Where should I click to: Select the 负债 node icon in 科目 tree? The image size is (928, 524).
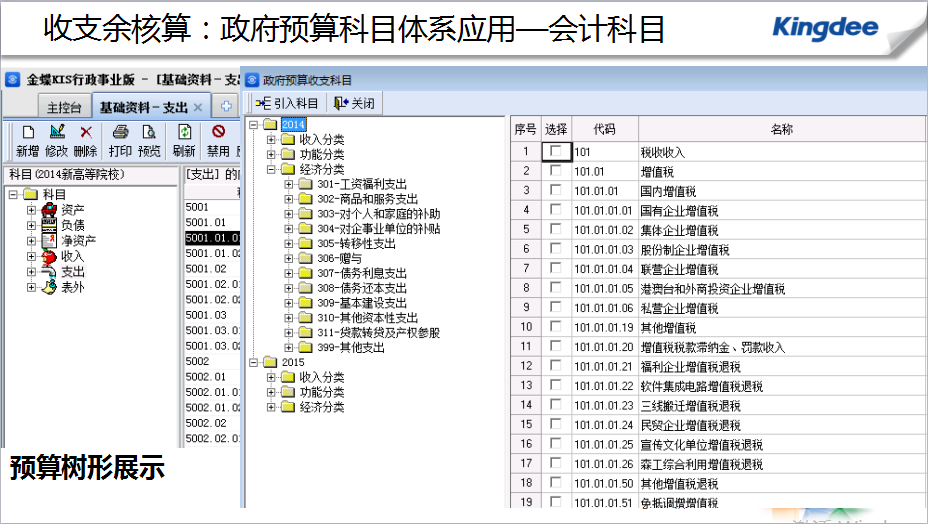[x=49, y=225]
